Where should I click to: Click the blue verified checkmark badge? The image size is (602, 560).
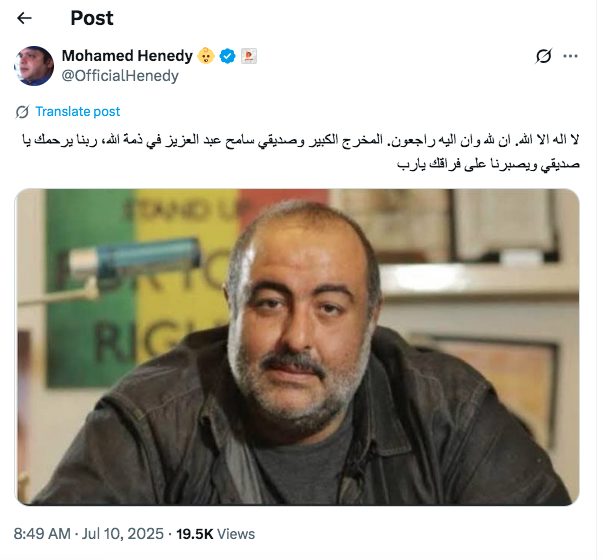pyautogui.click(x=227, y=56)
